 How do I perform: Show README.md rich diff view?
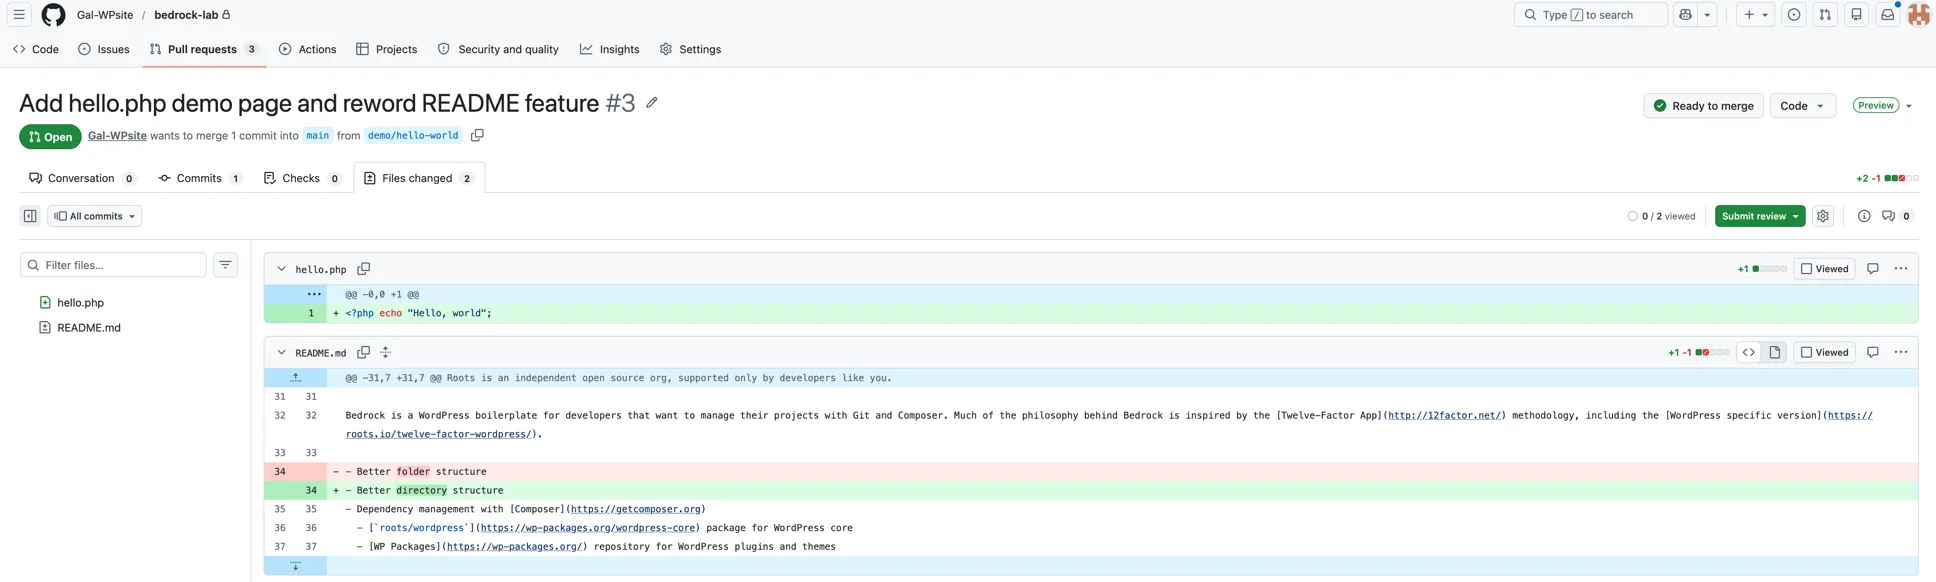(1774, 353)
